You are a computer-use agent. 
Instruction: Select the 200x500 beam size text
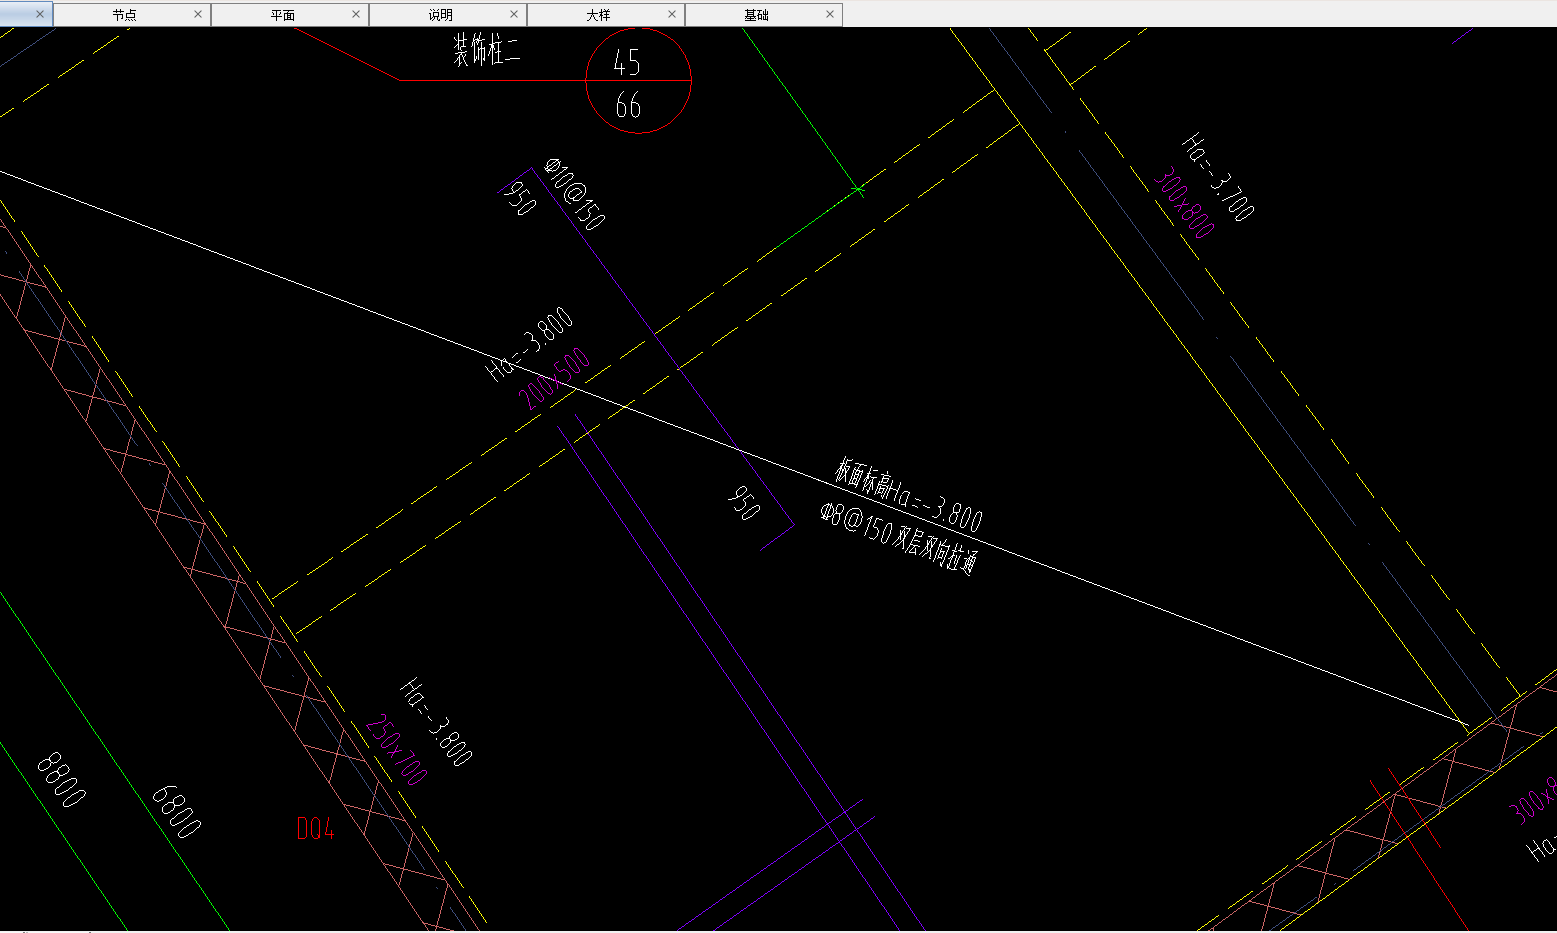555,379
